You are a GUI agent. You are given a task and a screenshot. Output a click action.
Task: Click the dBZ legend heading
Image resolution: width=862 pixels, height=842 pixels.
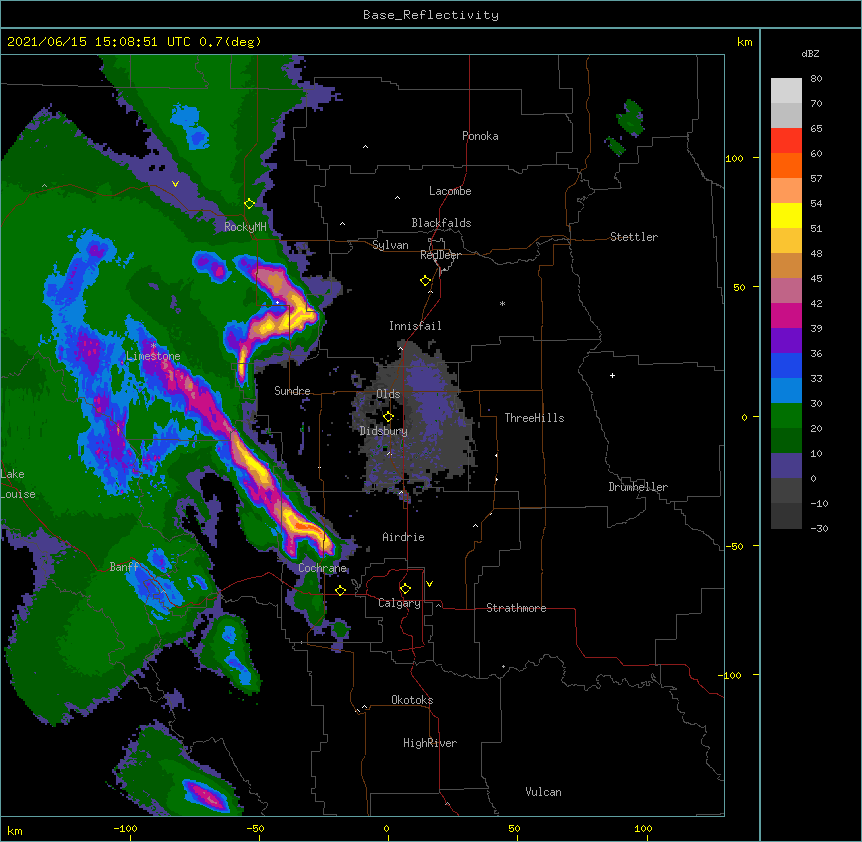pyautogui.click(x=810, y=53)
